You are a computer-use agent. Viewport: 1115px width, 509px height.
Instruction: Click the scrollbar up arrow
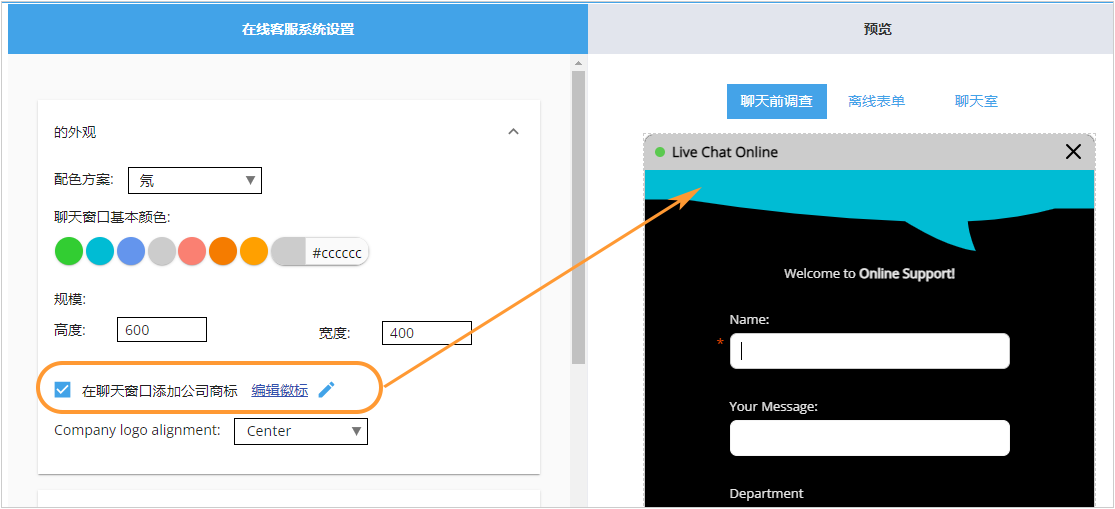pos(578,63)
